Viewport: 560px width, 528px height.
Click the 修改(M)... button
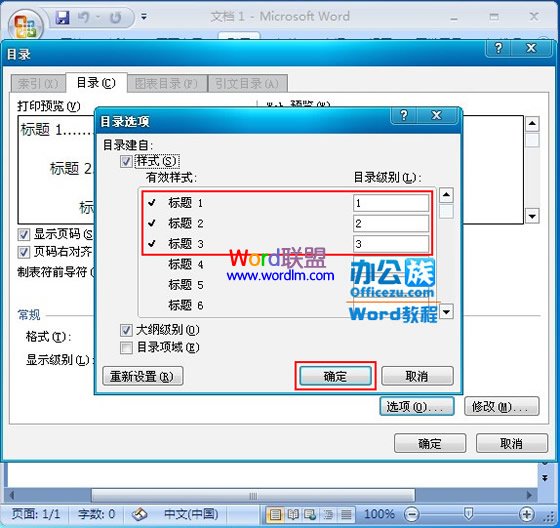(x=501, y=406)
